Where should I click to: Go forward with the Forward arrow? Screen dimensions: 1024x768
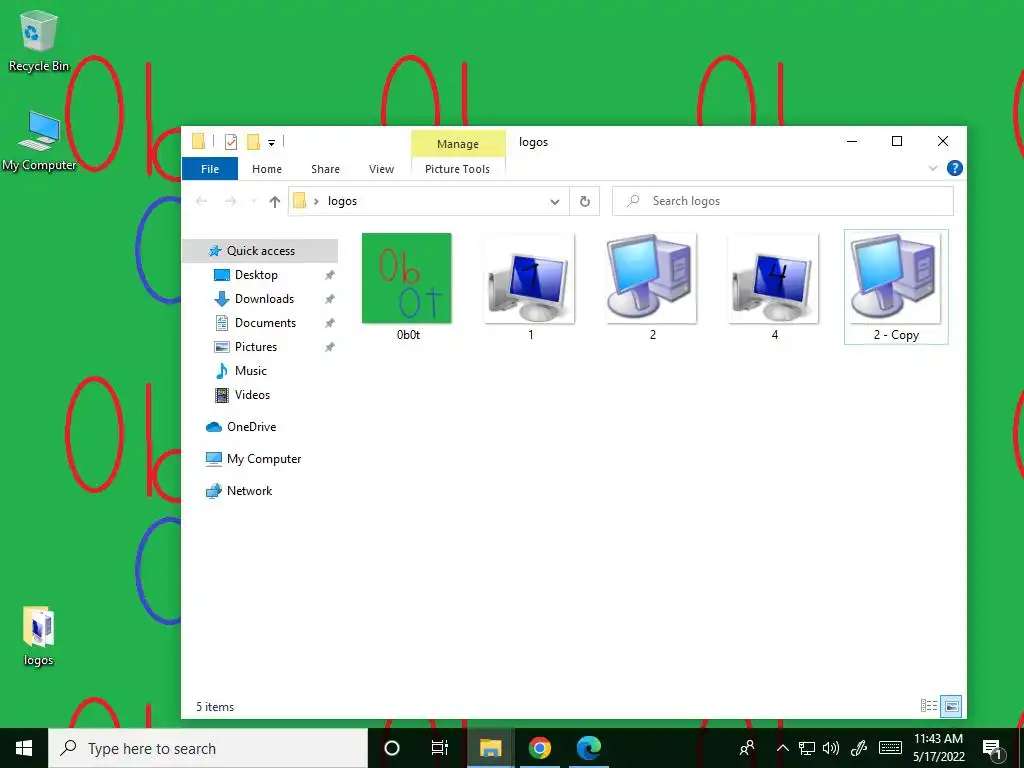click(x=230, y=201)
